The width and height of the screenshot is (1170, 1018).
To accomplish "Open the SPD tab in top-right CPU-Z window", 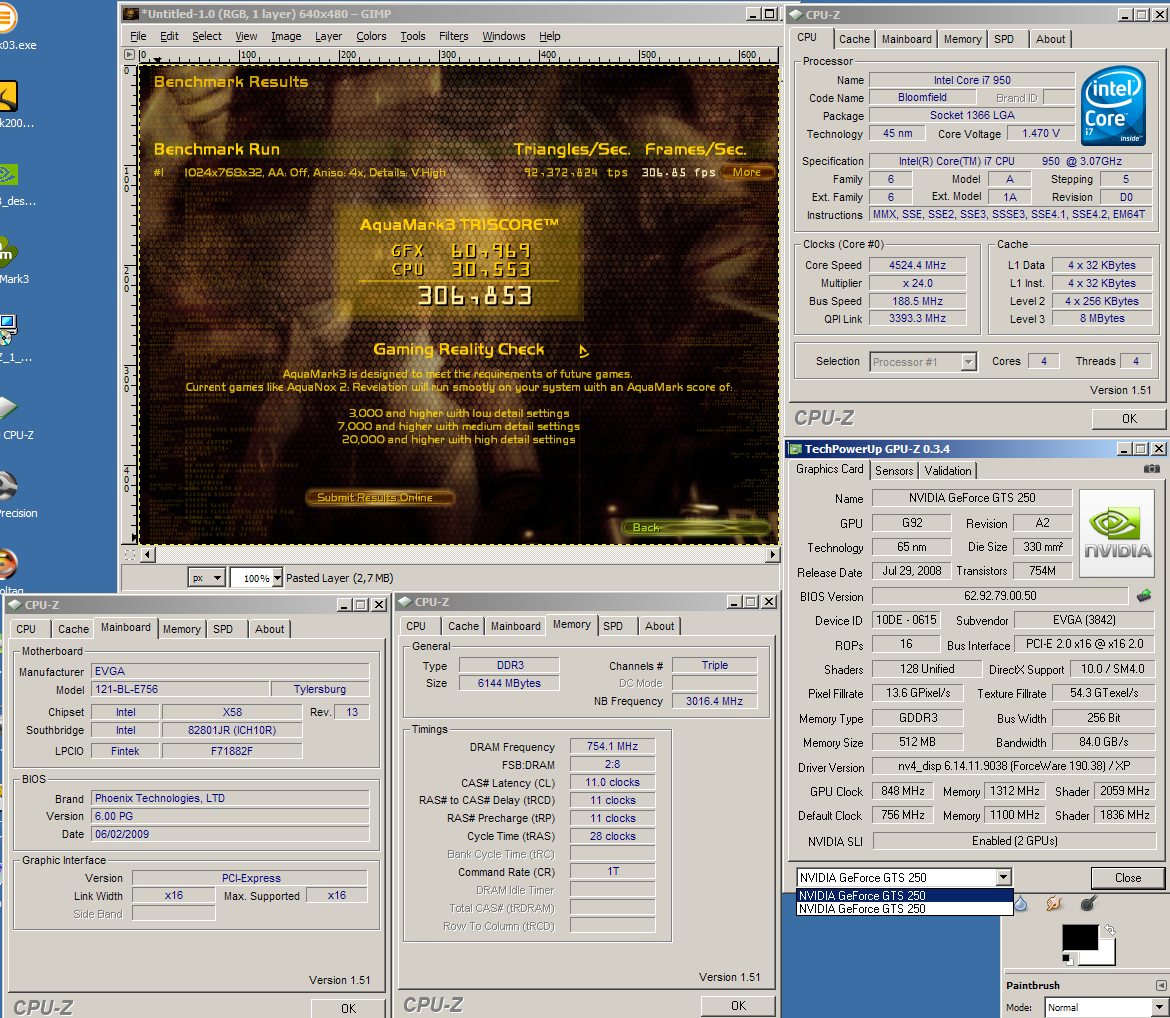I will coord(1004,39).
